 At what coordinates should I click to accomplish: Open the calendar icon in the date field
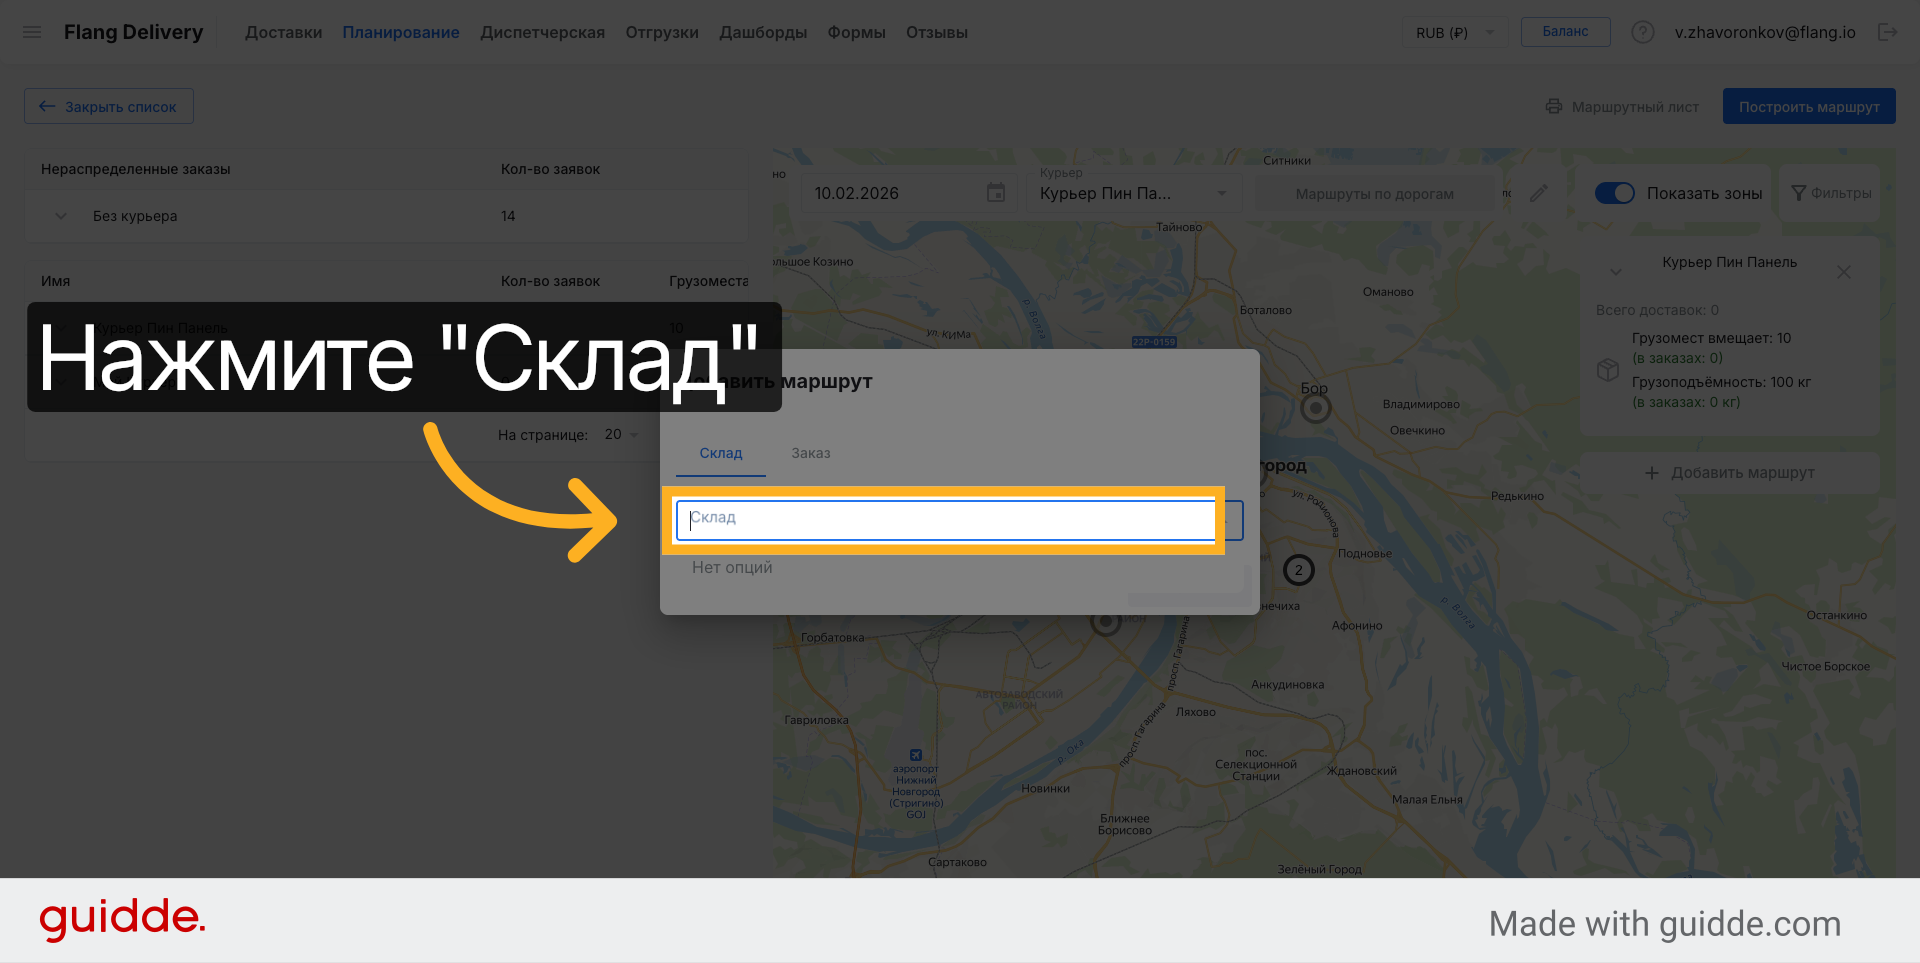coord(996,192)
